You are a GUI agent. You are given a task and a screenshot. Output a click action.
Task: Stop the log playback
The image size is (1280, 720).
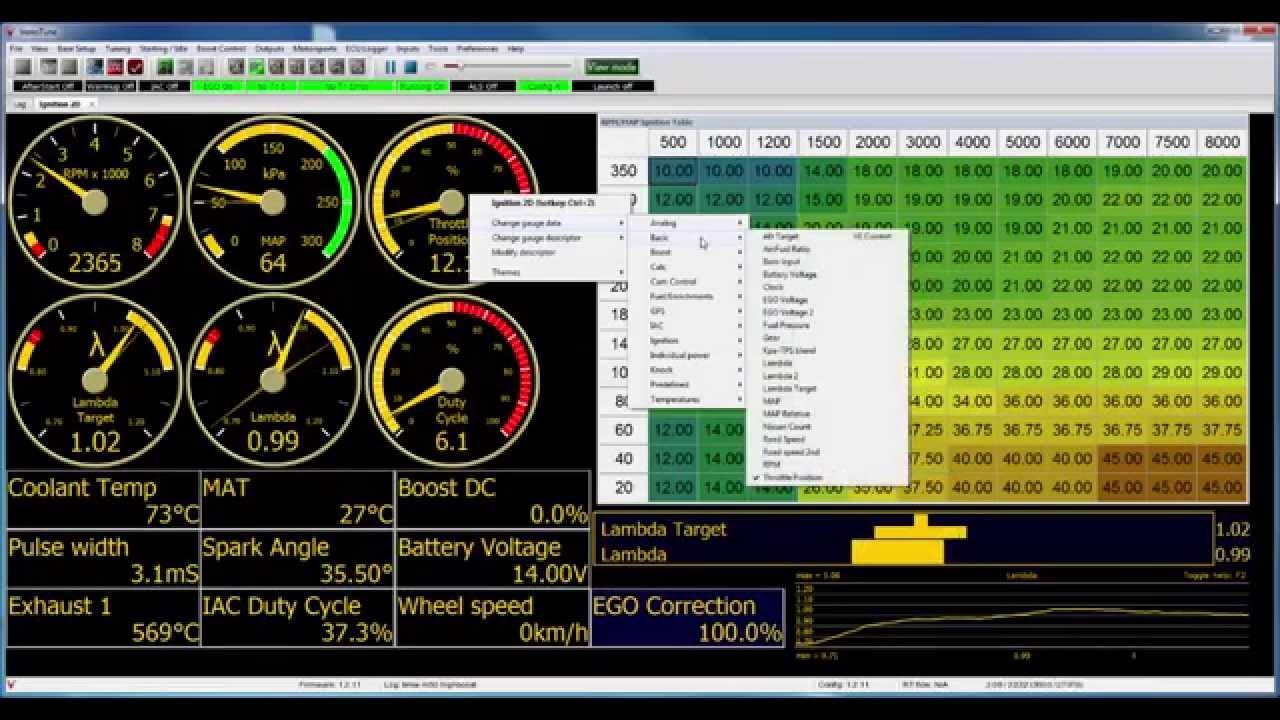tap(410, 67)
